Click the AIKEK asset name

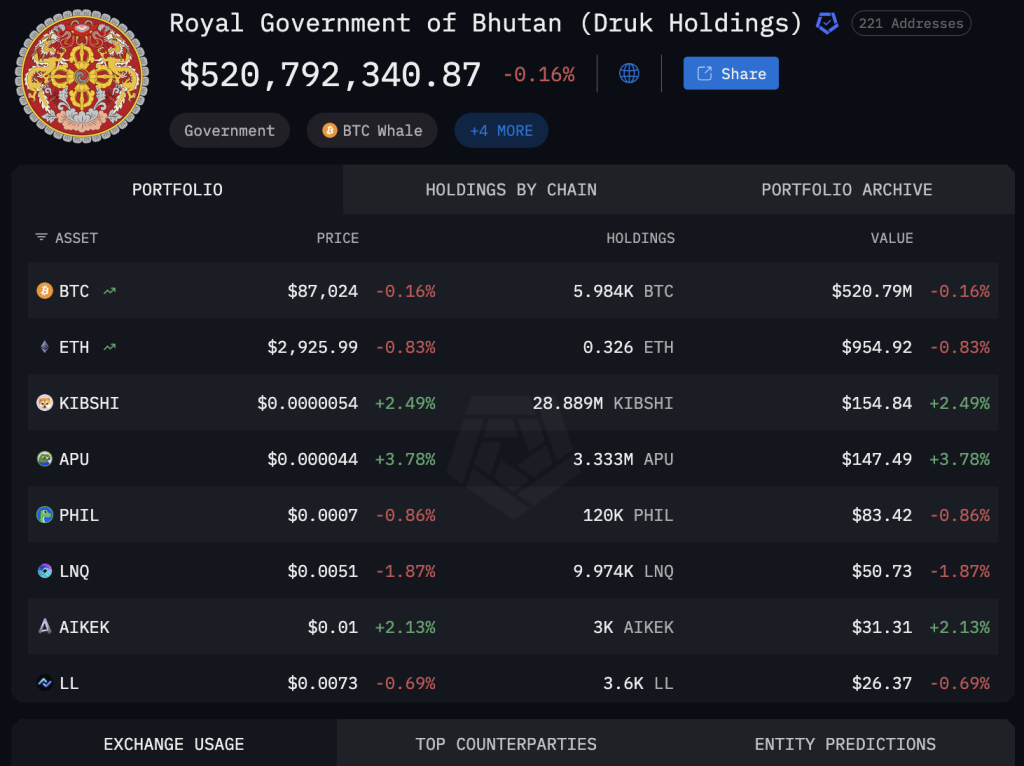(84, 628)
